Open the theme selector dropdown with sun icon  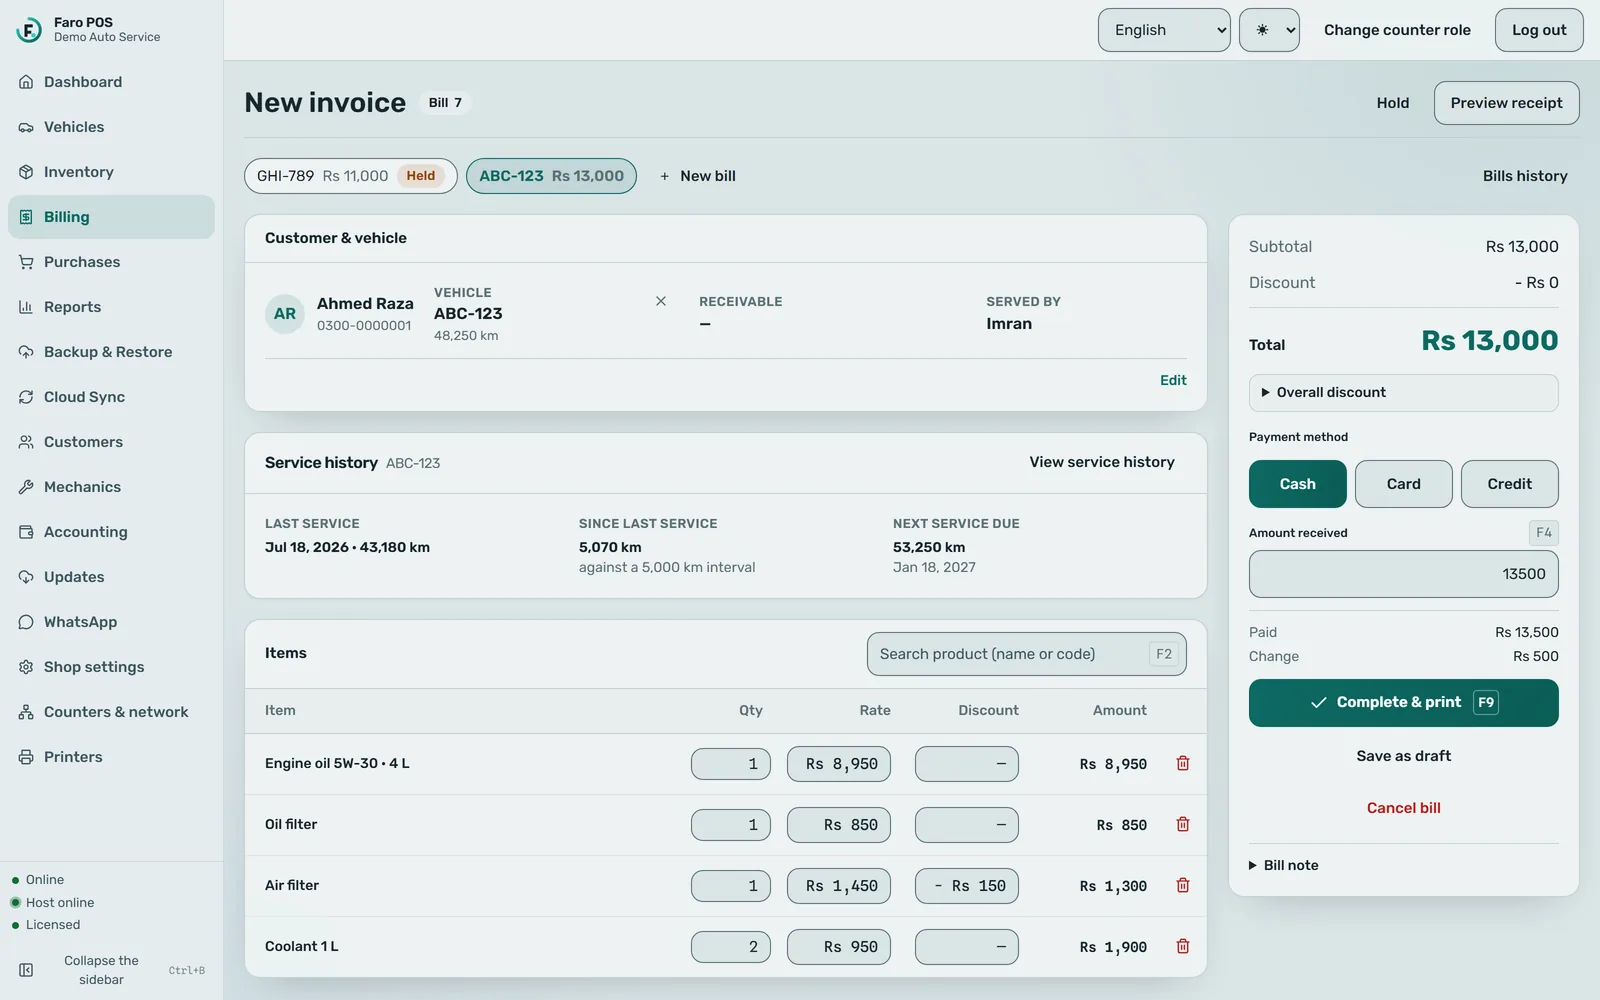coord(1269,30)
